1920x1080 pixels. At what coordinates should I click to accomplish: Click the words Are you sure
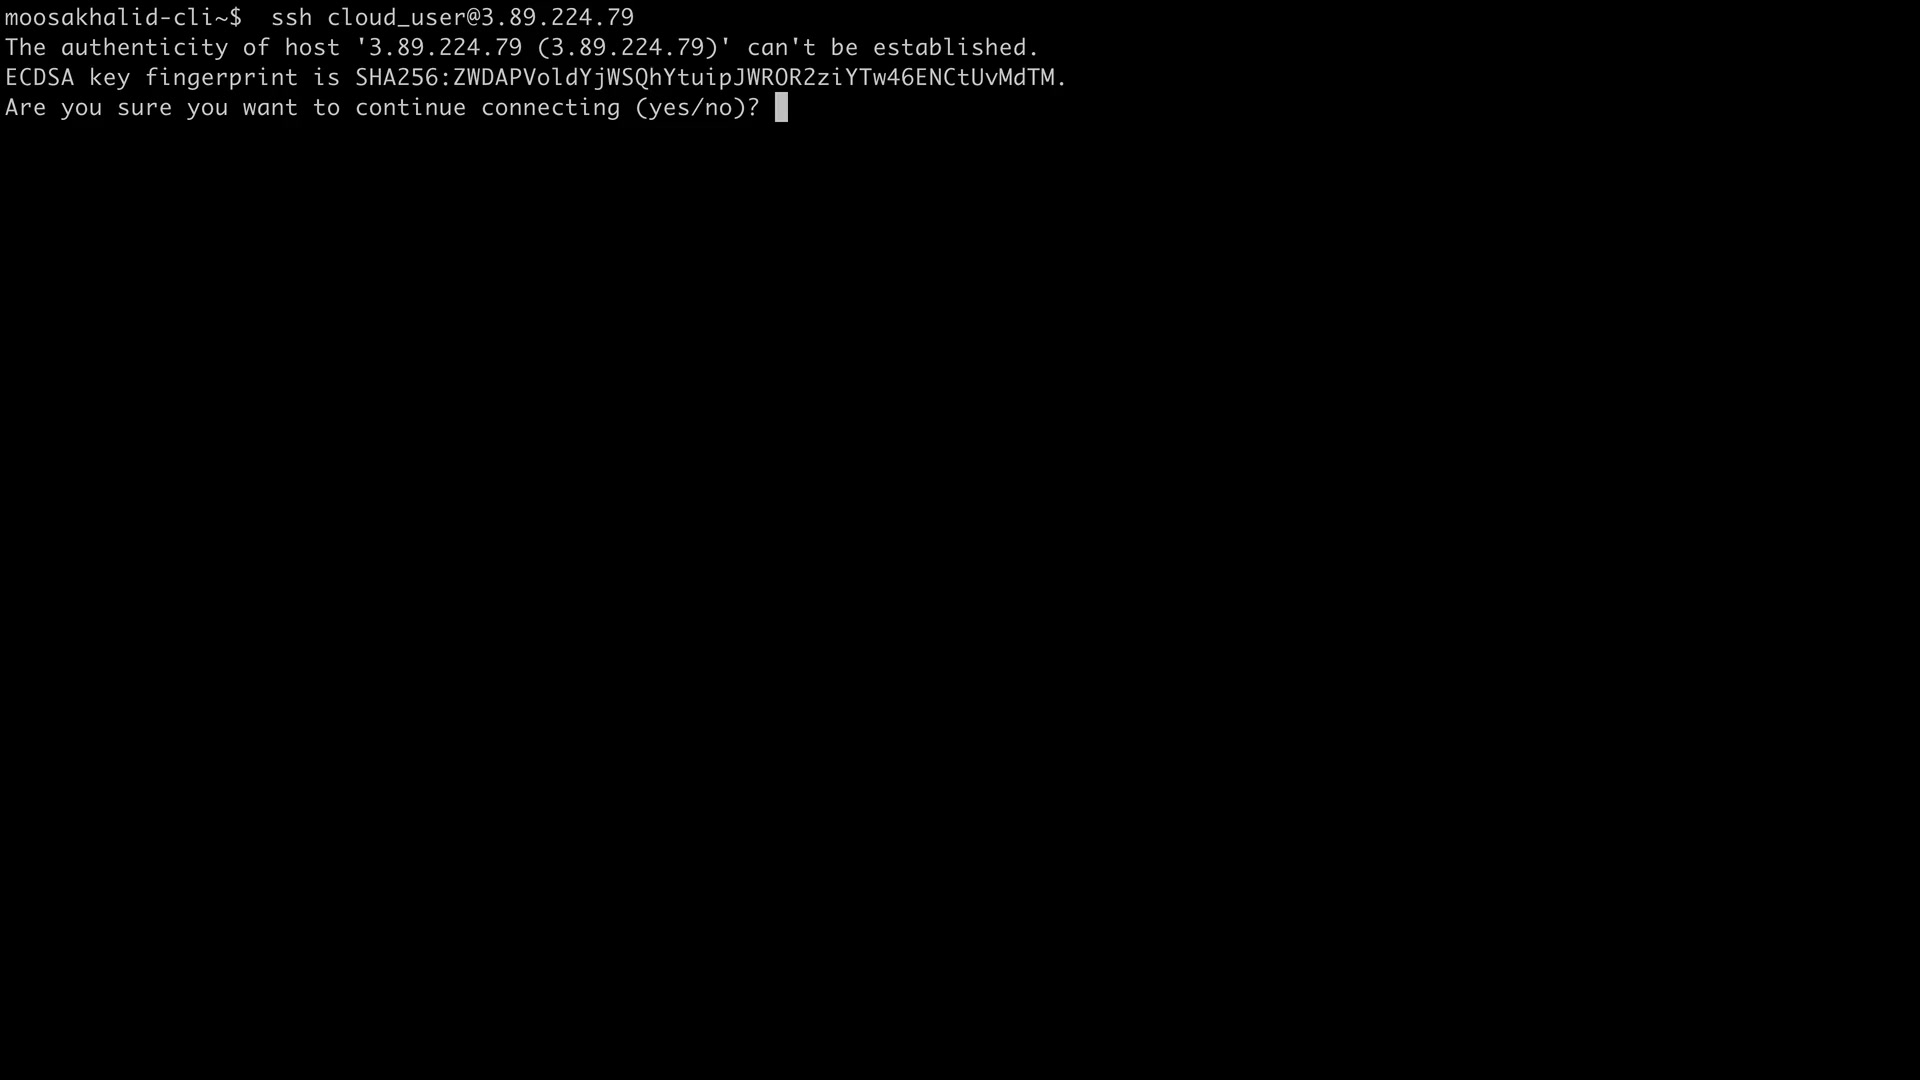point(88,108)
